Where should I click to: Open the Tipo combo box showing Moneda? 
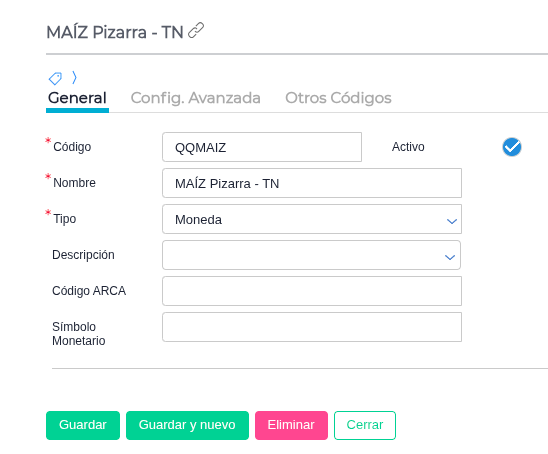pyautogui.click(x=312, y=219)
